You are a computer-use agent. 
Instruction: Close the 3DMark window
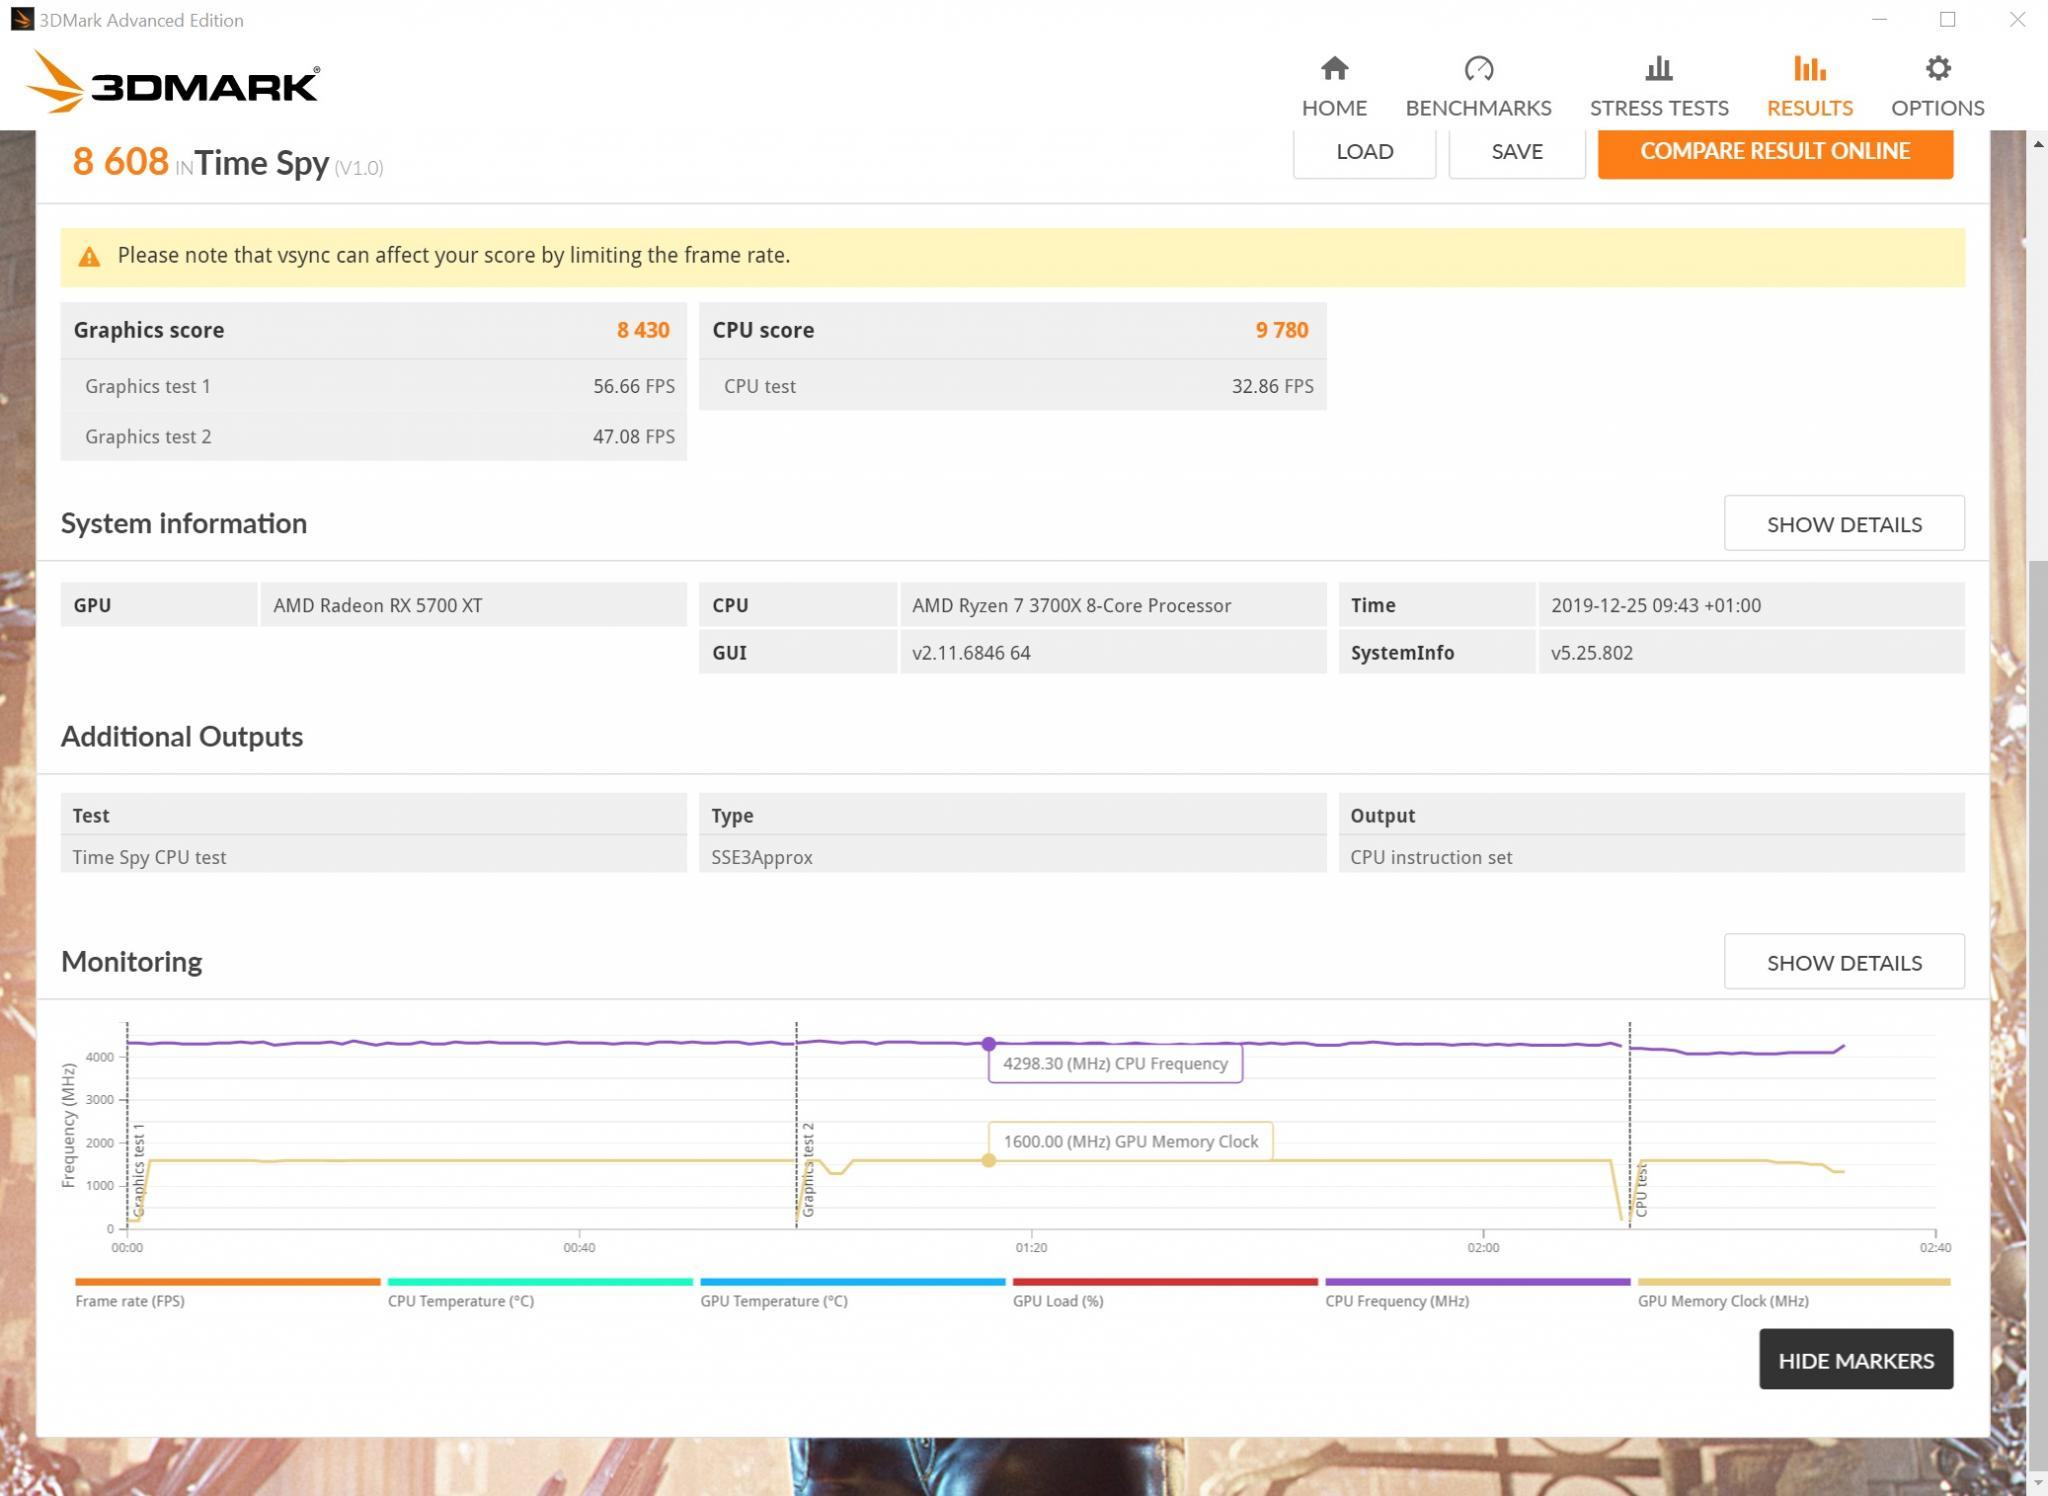[x=2017, y=19]
